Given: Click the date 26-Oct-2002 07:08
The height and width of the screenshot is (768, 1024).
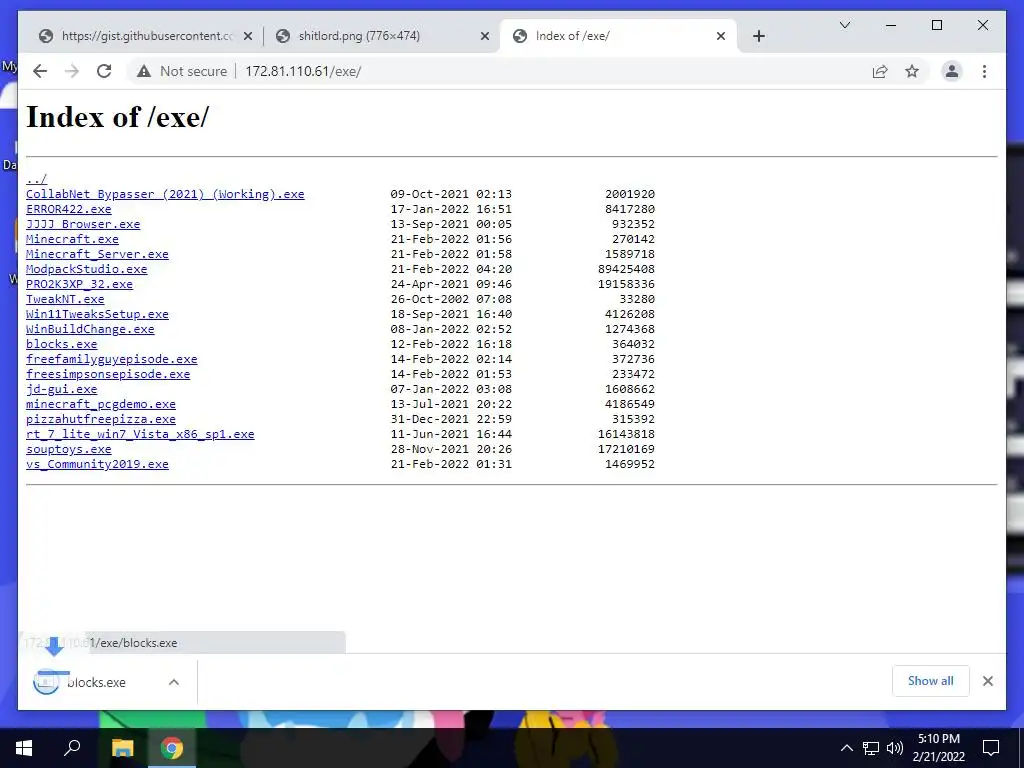Looking at the screenshot, I should 451,299.
